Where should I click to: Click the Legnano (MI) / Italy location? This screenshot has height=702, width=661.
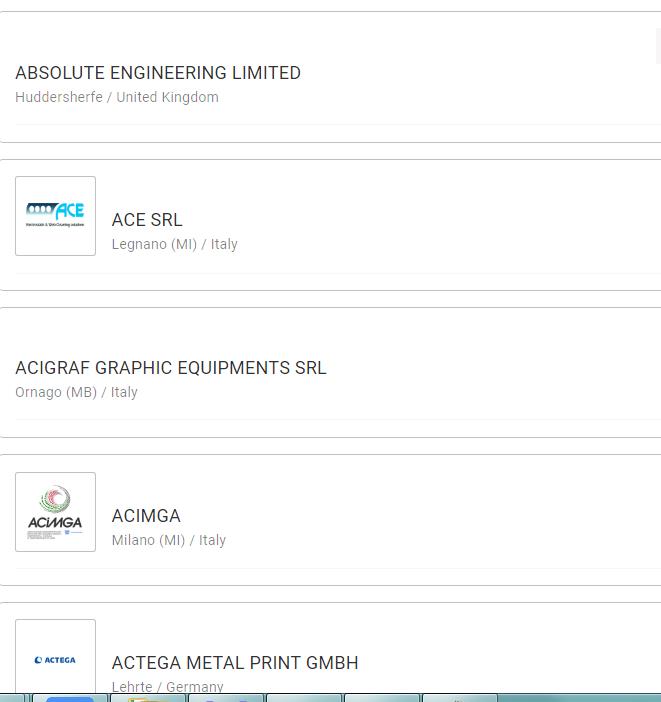[x=175, y=245]
